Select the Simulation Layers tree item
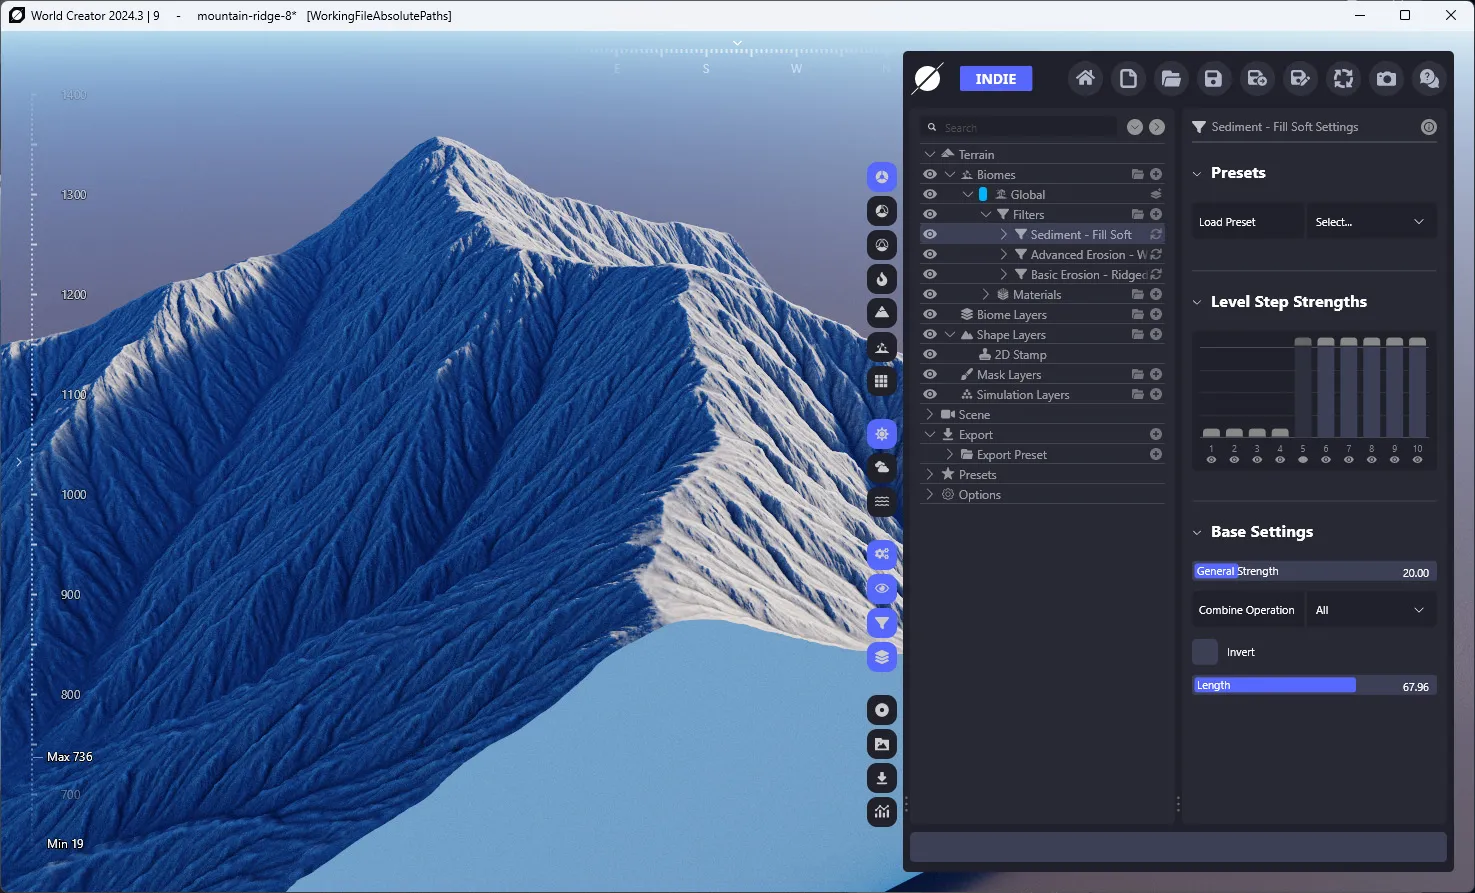The image size is (1475, 893). [1022, 394]
